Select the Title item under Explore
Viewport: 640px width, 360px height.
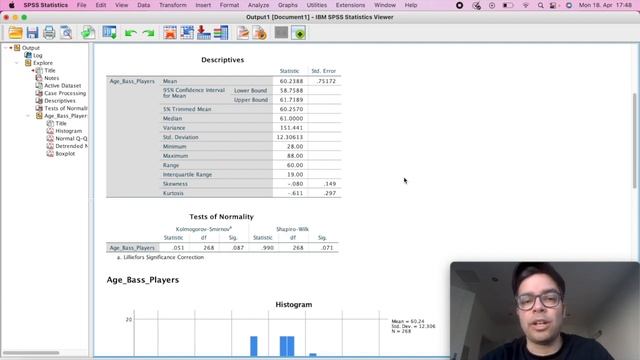coord(50,71)
